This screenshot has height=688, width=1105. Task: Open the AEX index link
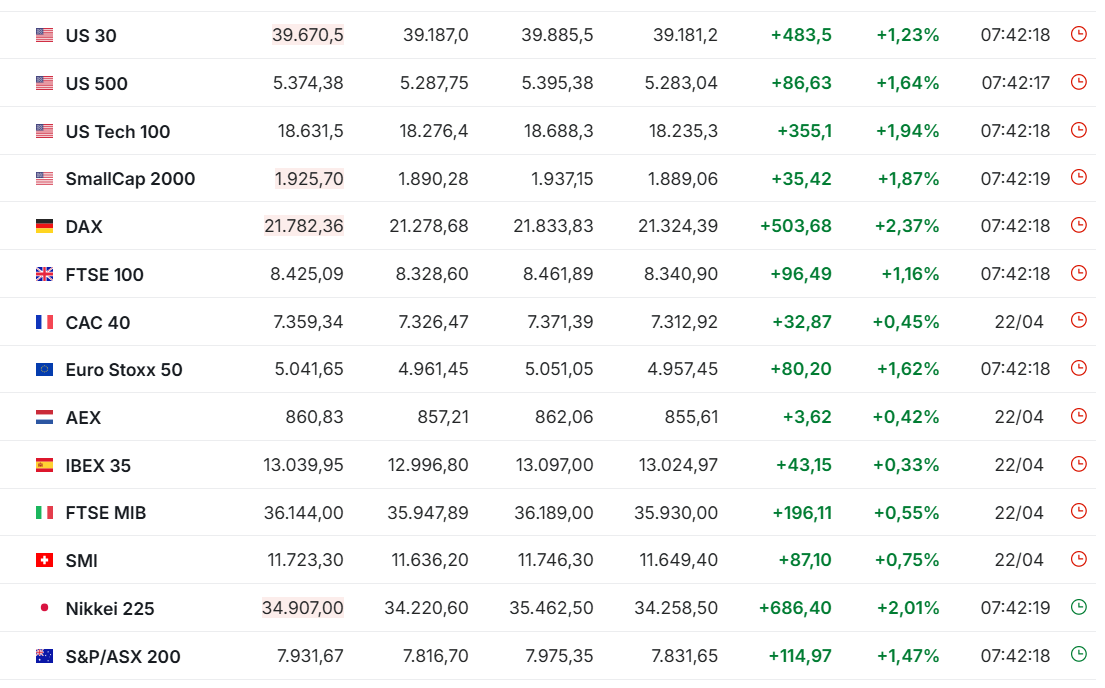pos(83,418)
